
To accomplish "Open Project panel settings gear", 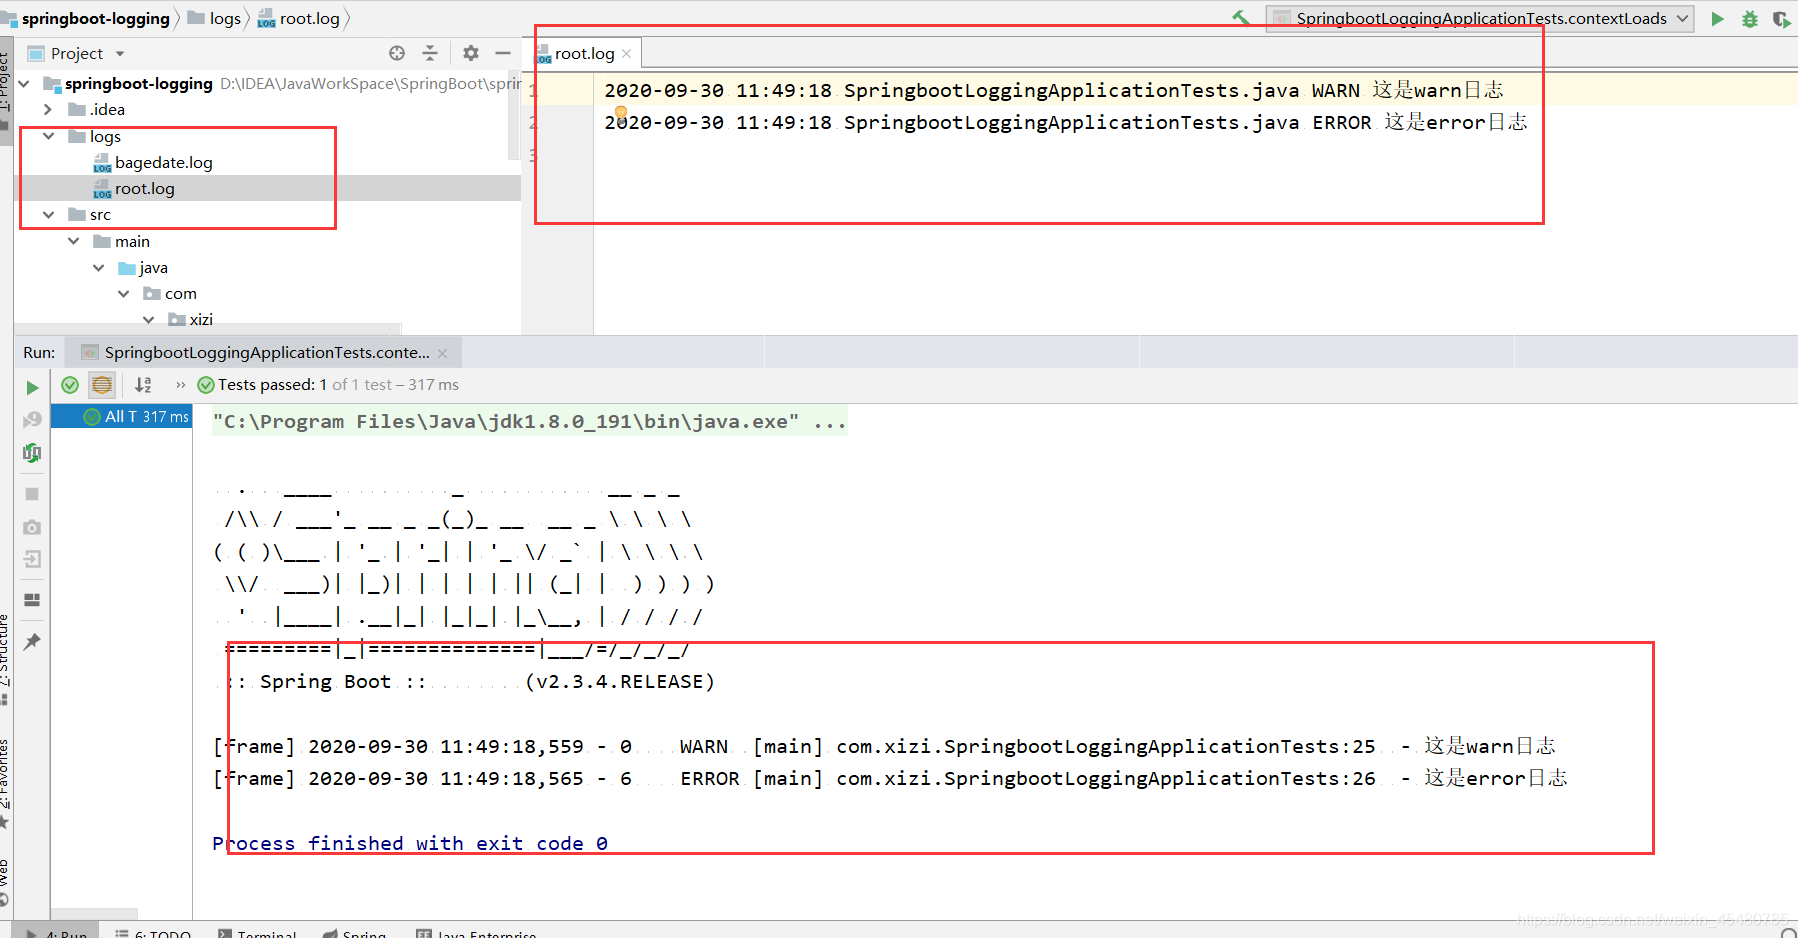I will [x=471, y=53].
